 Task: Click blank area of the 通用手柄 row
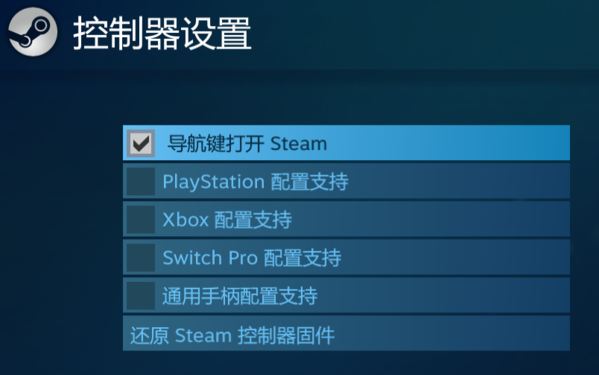[x=443, y=296]
